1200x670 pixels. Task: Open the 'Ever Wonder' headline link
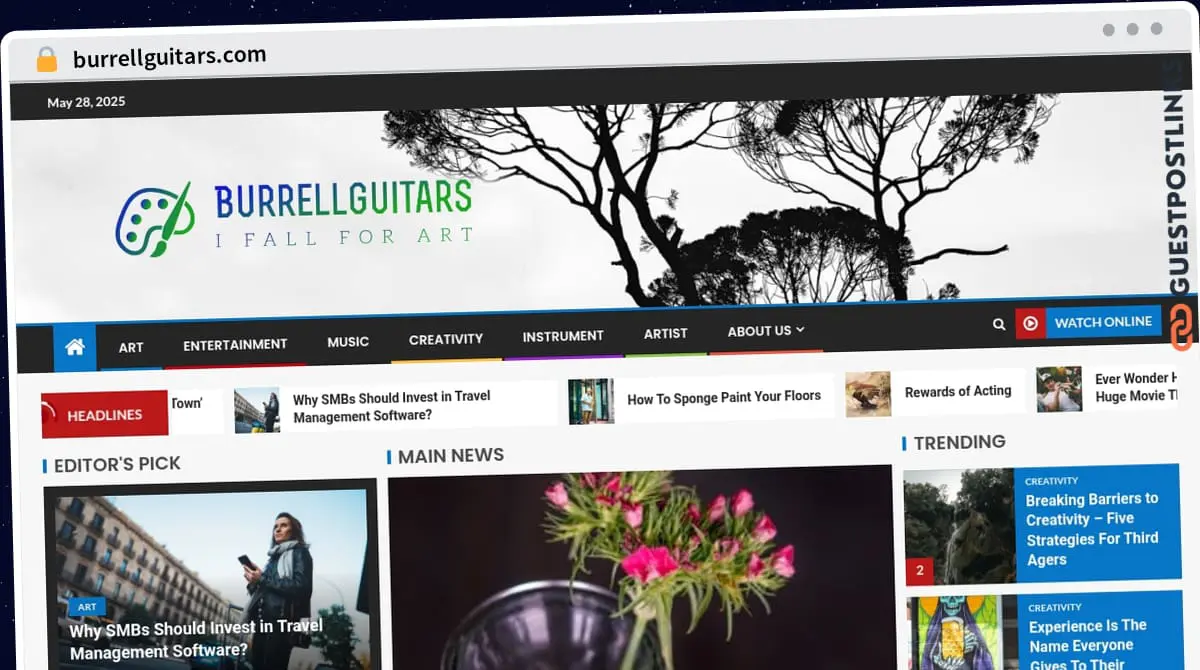coord(1137,387)
